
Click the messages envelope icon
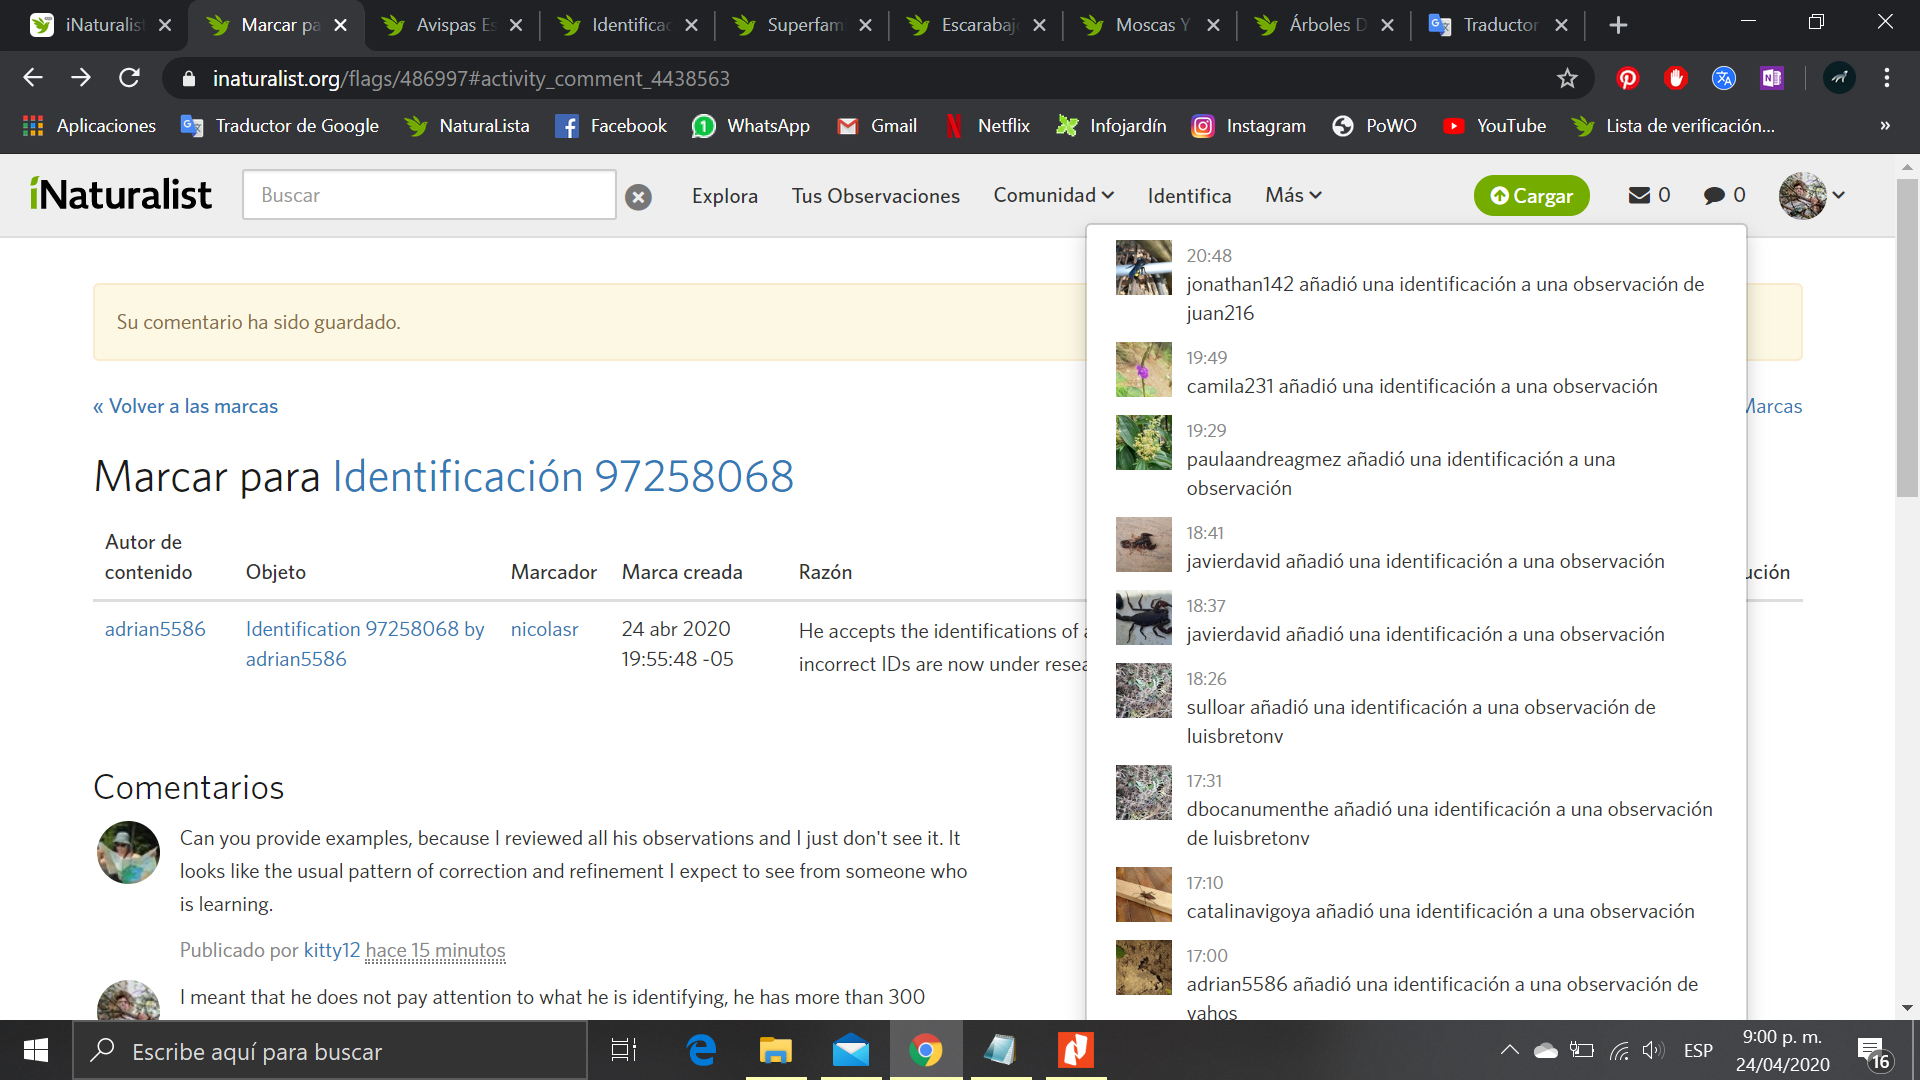tap(1639, 195)
